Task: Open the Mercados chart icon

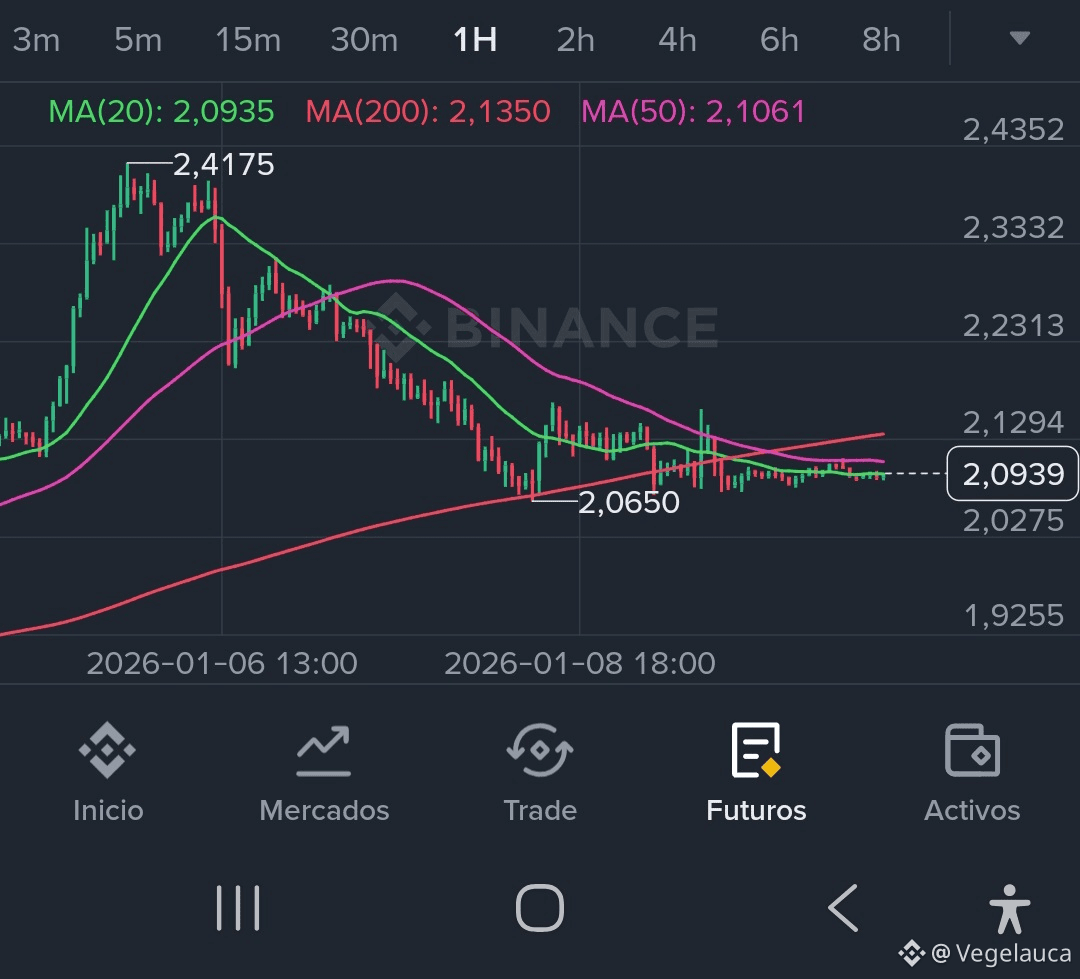Action: pos(323,751)
